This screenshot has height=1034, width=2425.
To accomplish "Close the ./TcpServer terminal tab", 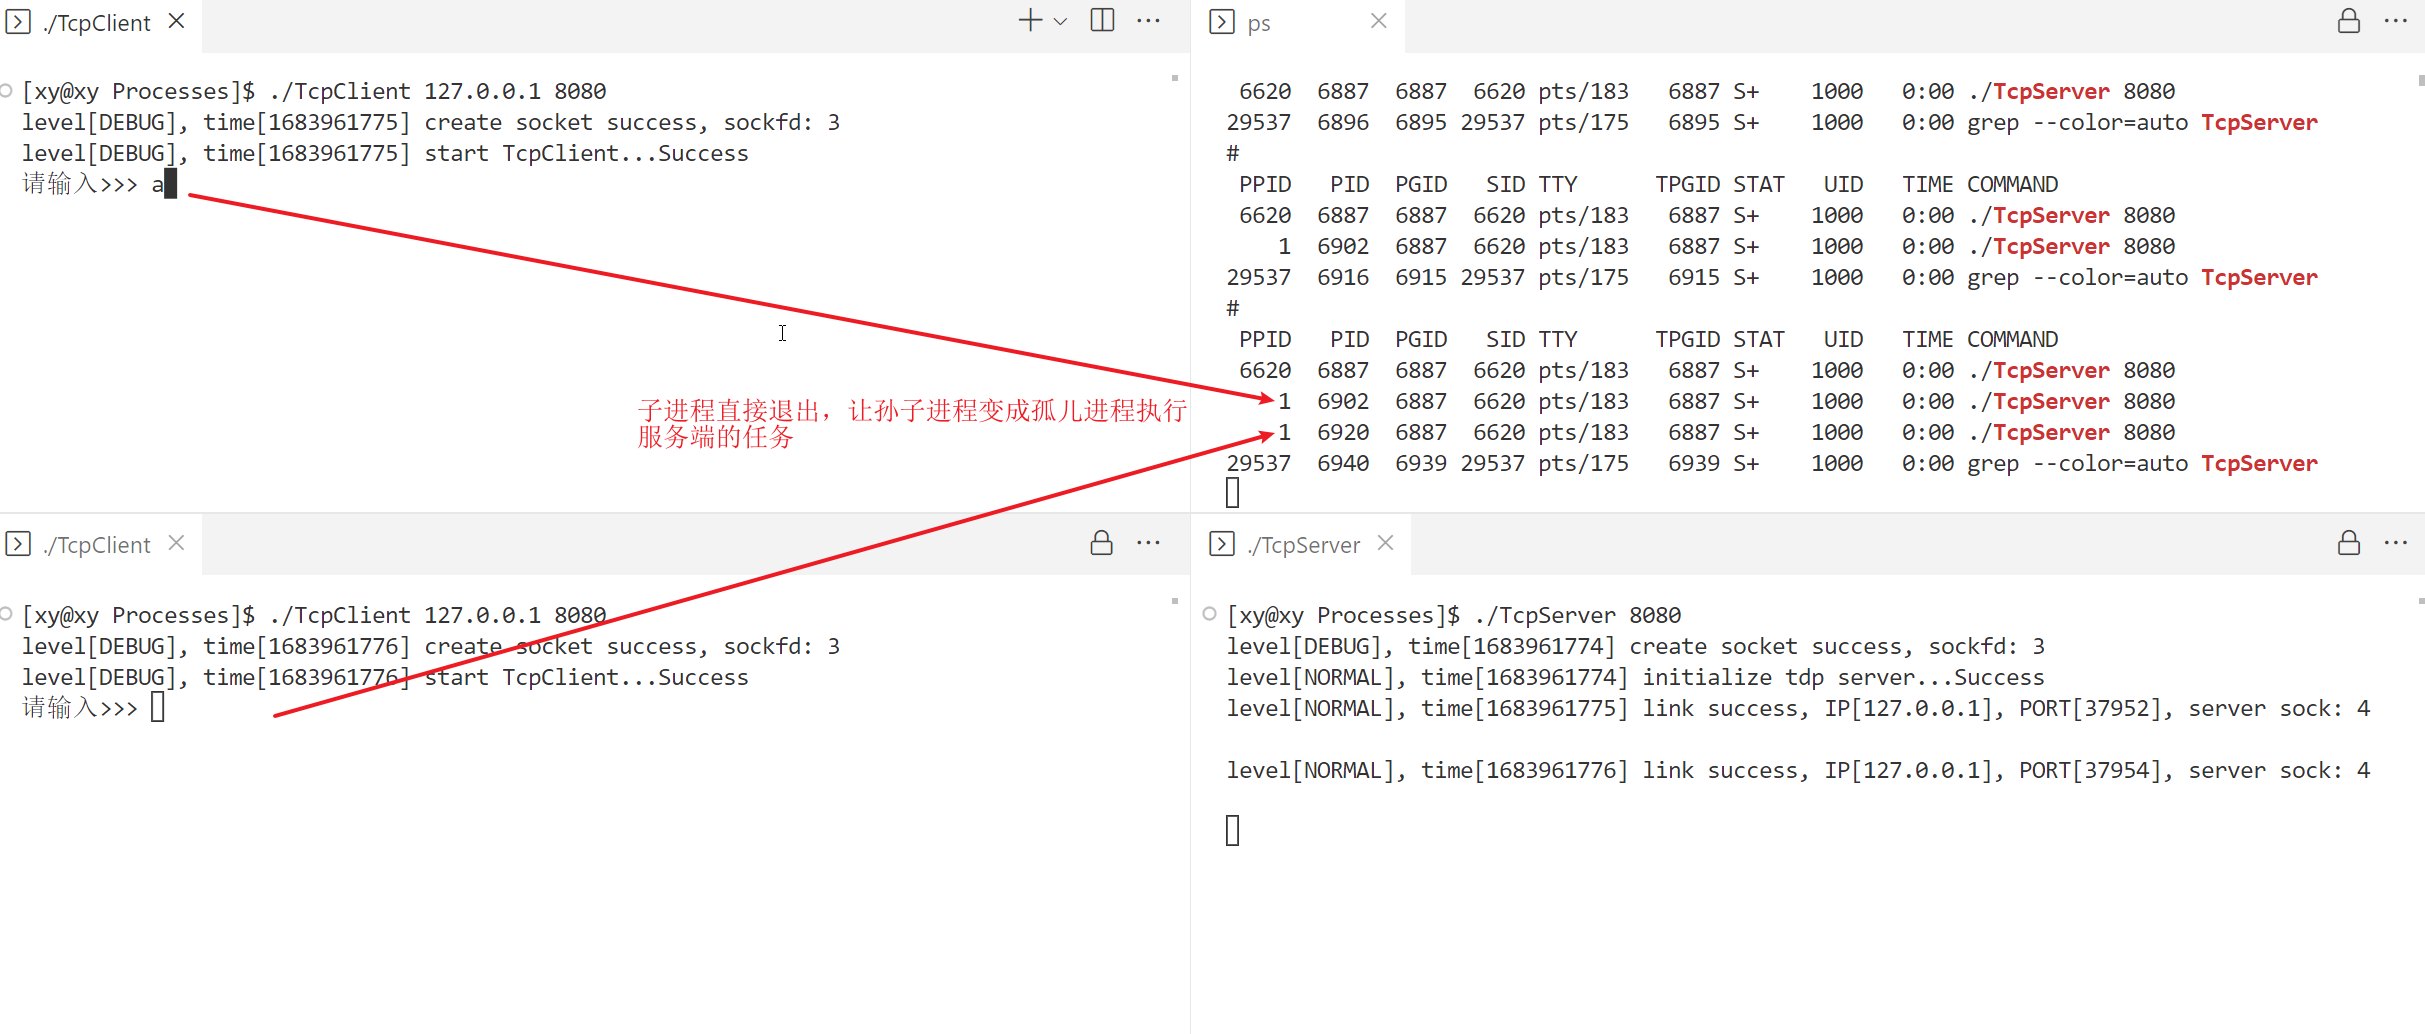I will (1385, 543).
